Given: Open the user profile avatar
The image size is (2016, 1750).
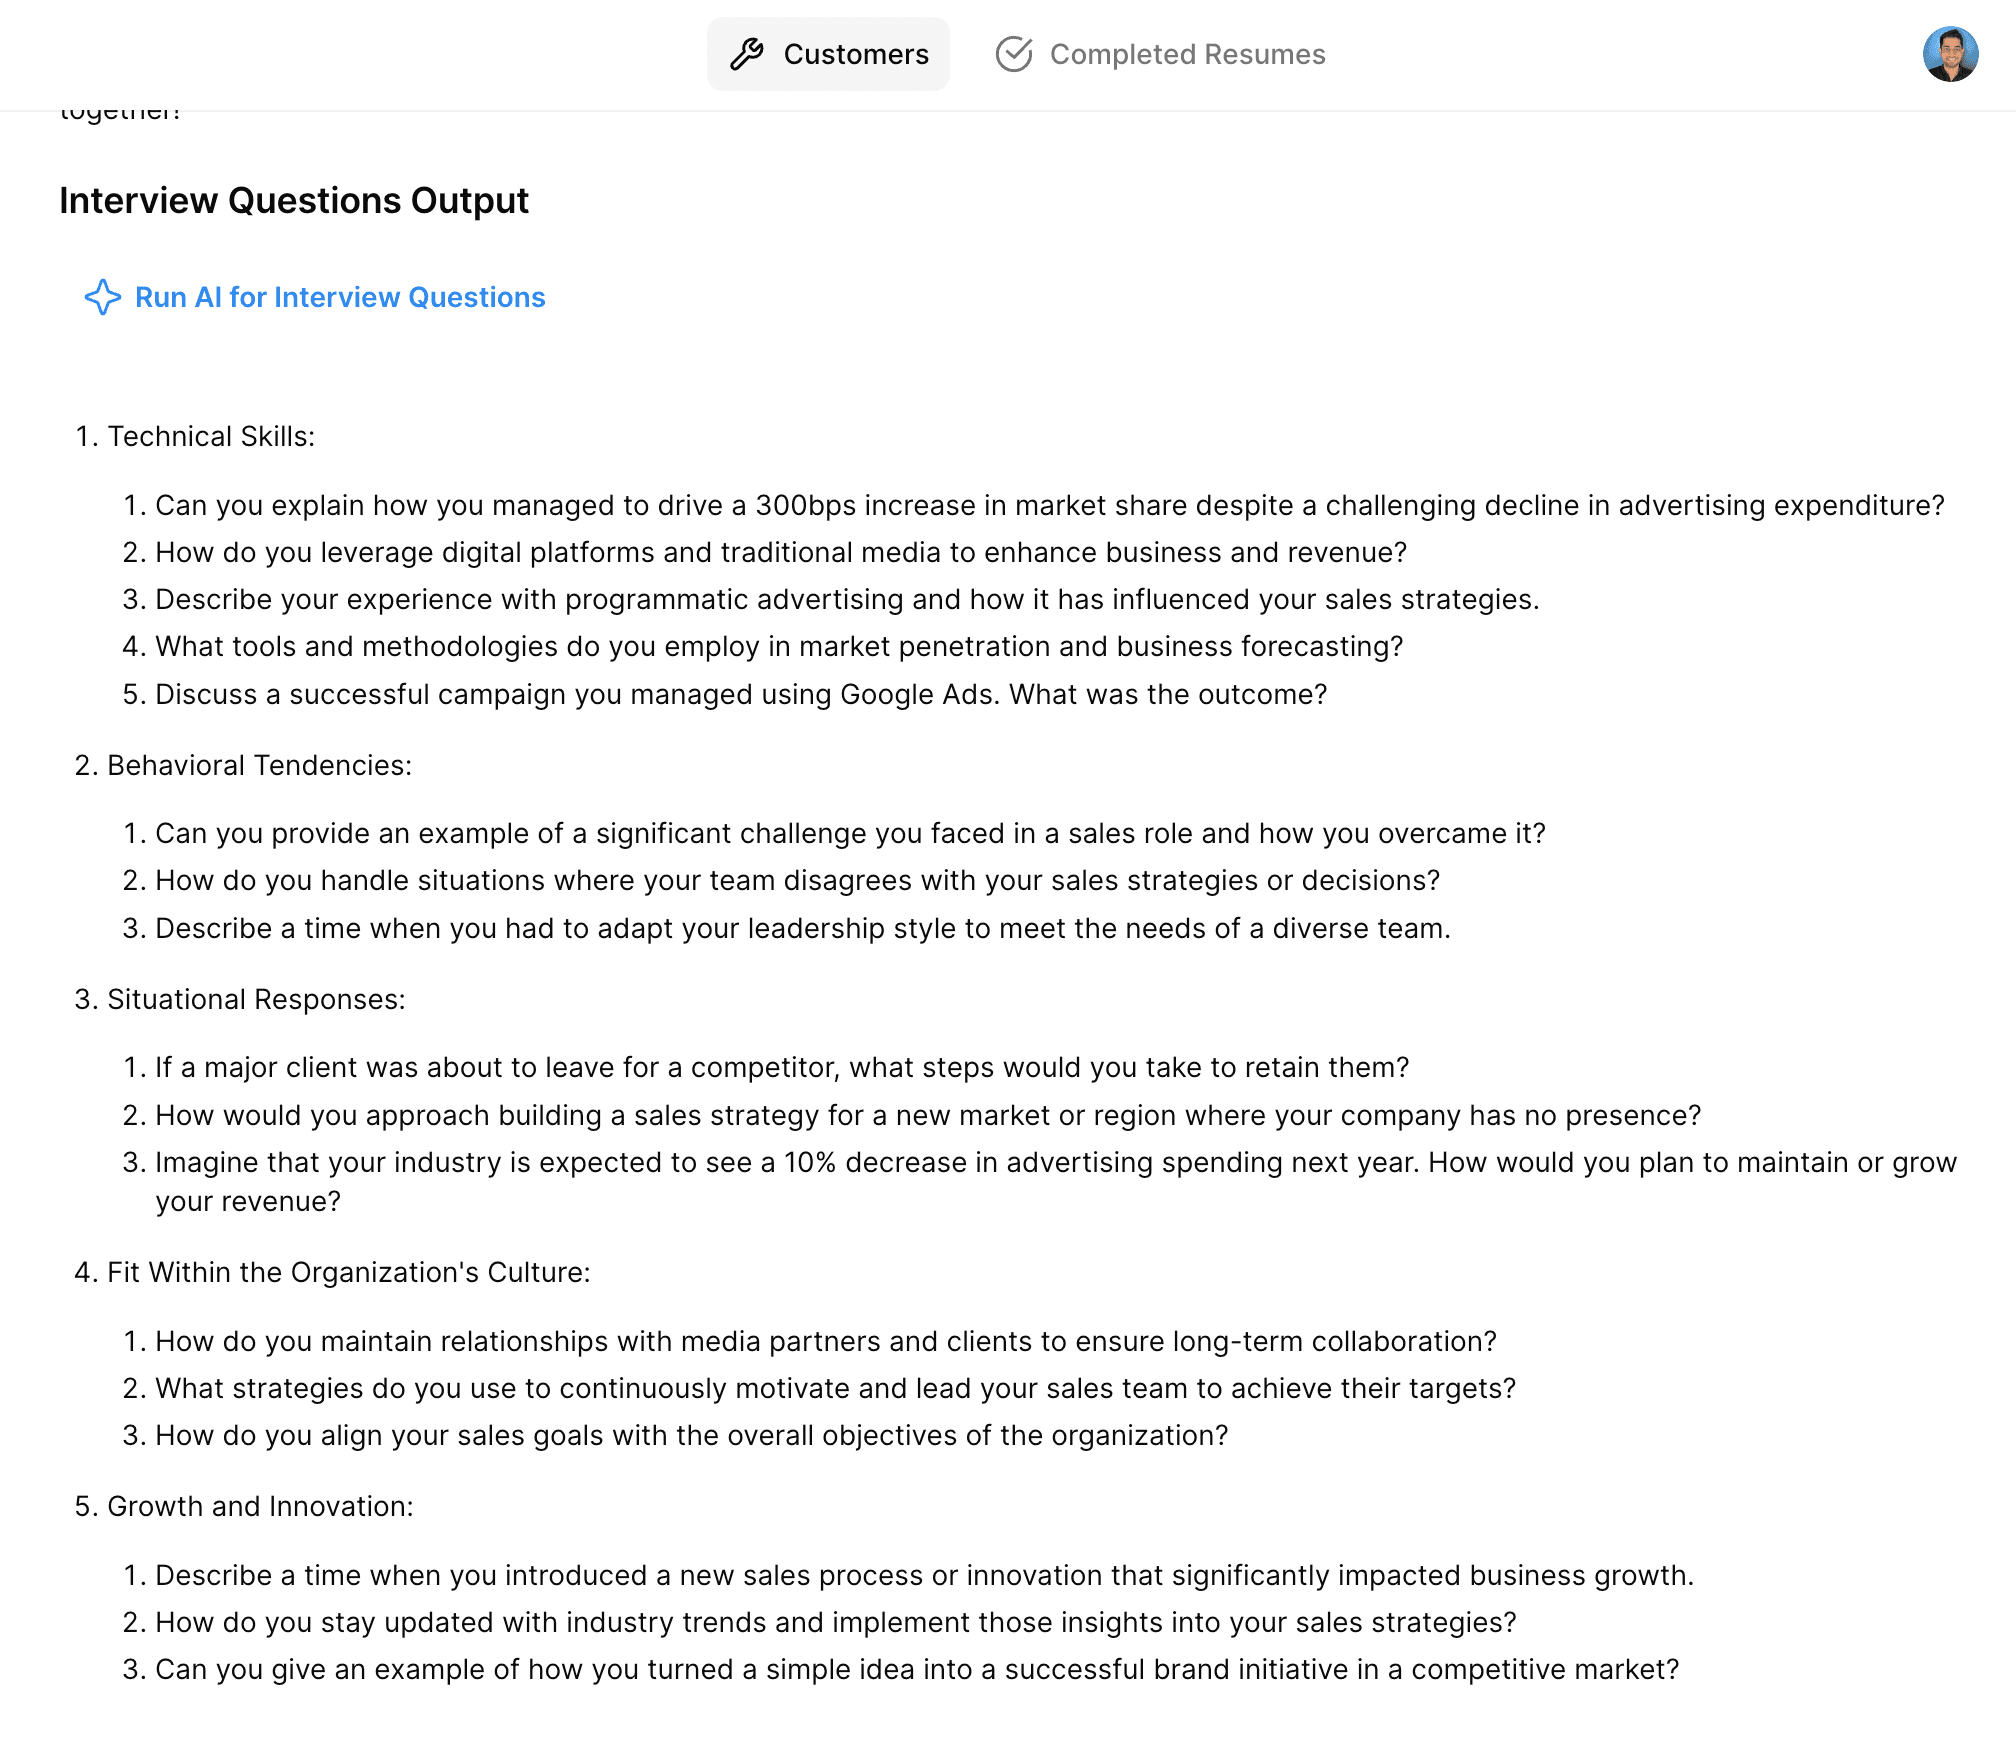Looking at the screenshot, I should 1951,54.
